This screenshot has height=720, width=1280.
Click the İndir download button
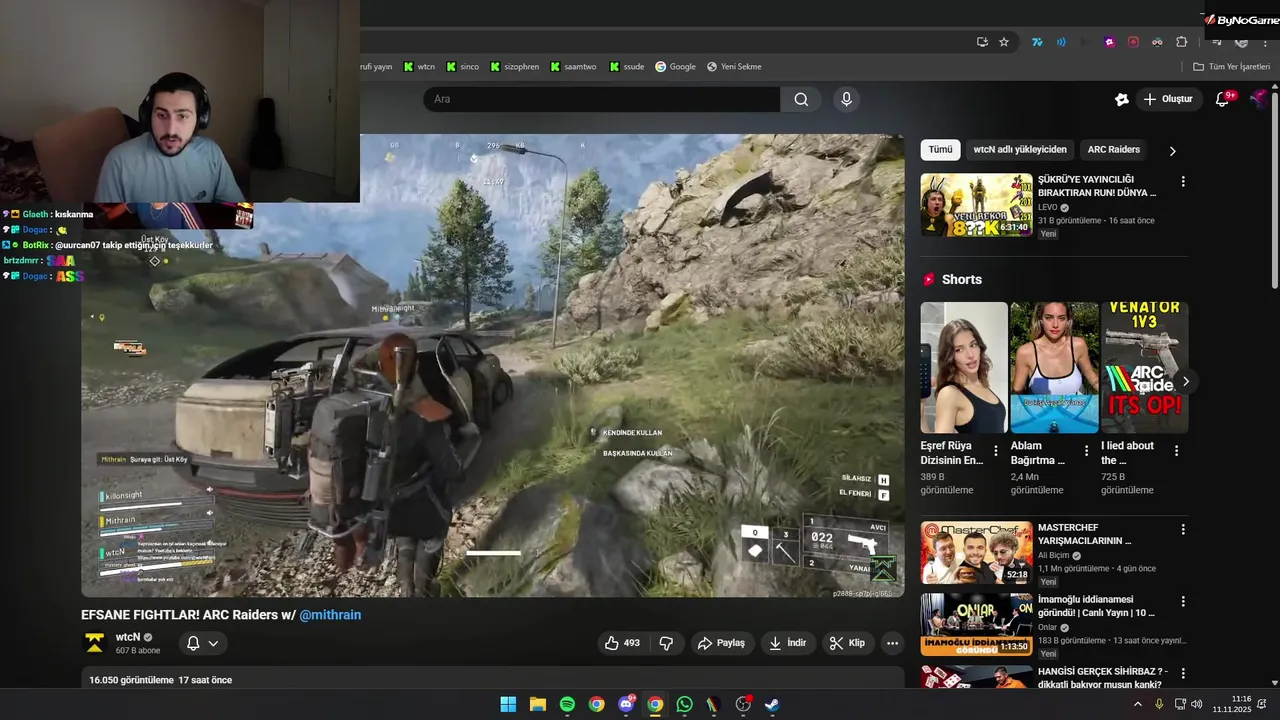(x=787, y=643)
